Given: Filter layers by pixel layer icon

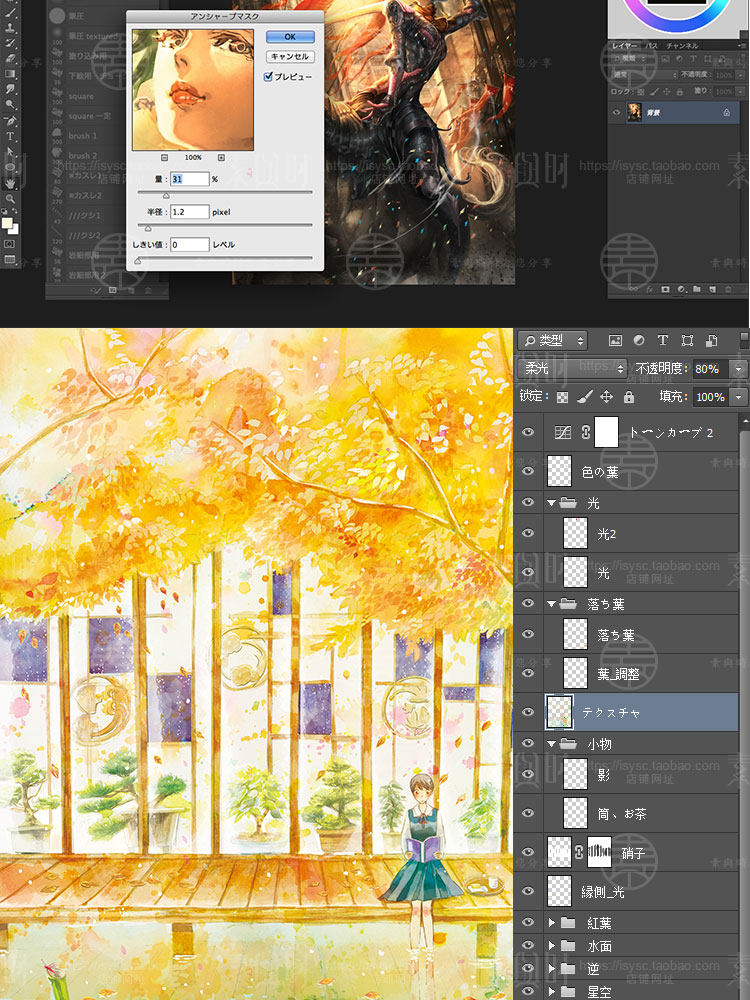Looking at the screenshot, I should pos(615,341).
